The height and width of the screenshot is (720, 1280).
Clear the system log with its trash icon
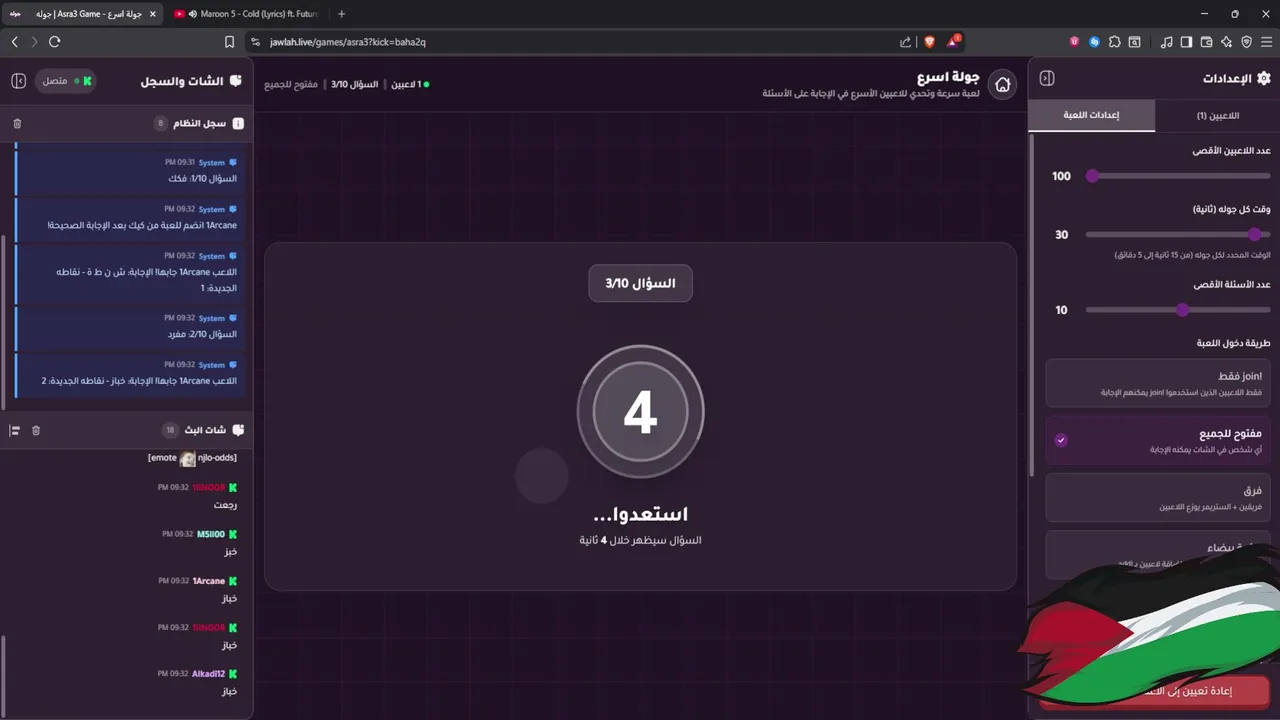17,123
